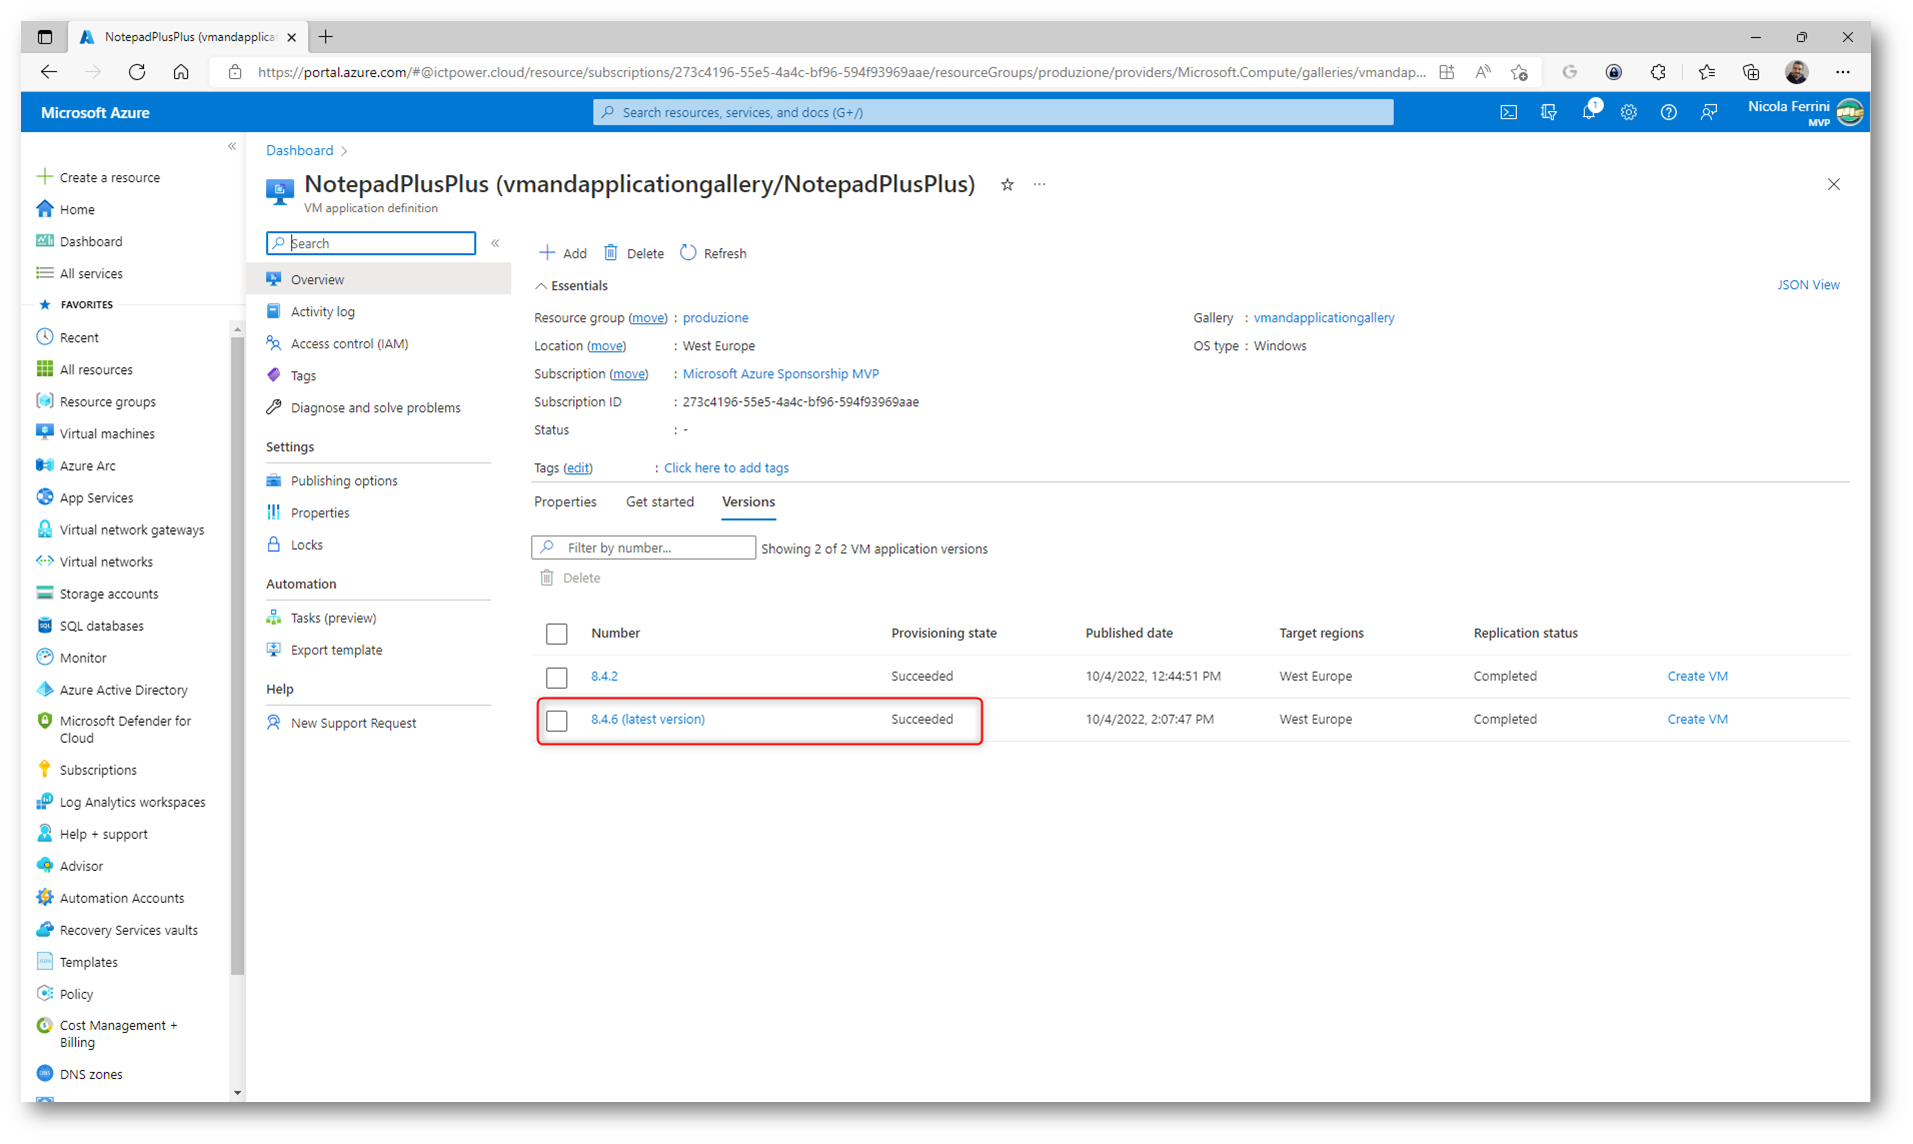Favorite this resource with the star icon
The width and height of the screenshot is (1913, 1144).
(1007, 184)
